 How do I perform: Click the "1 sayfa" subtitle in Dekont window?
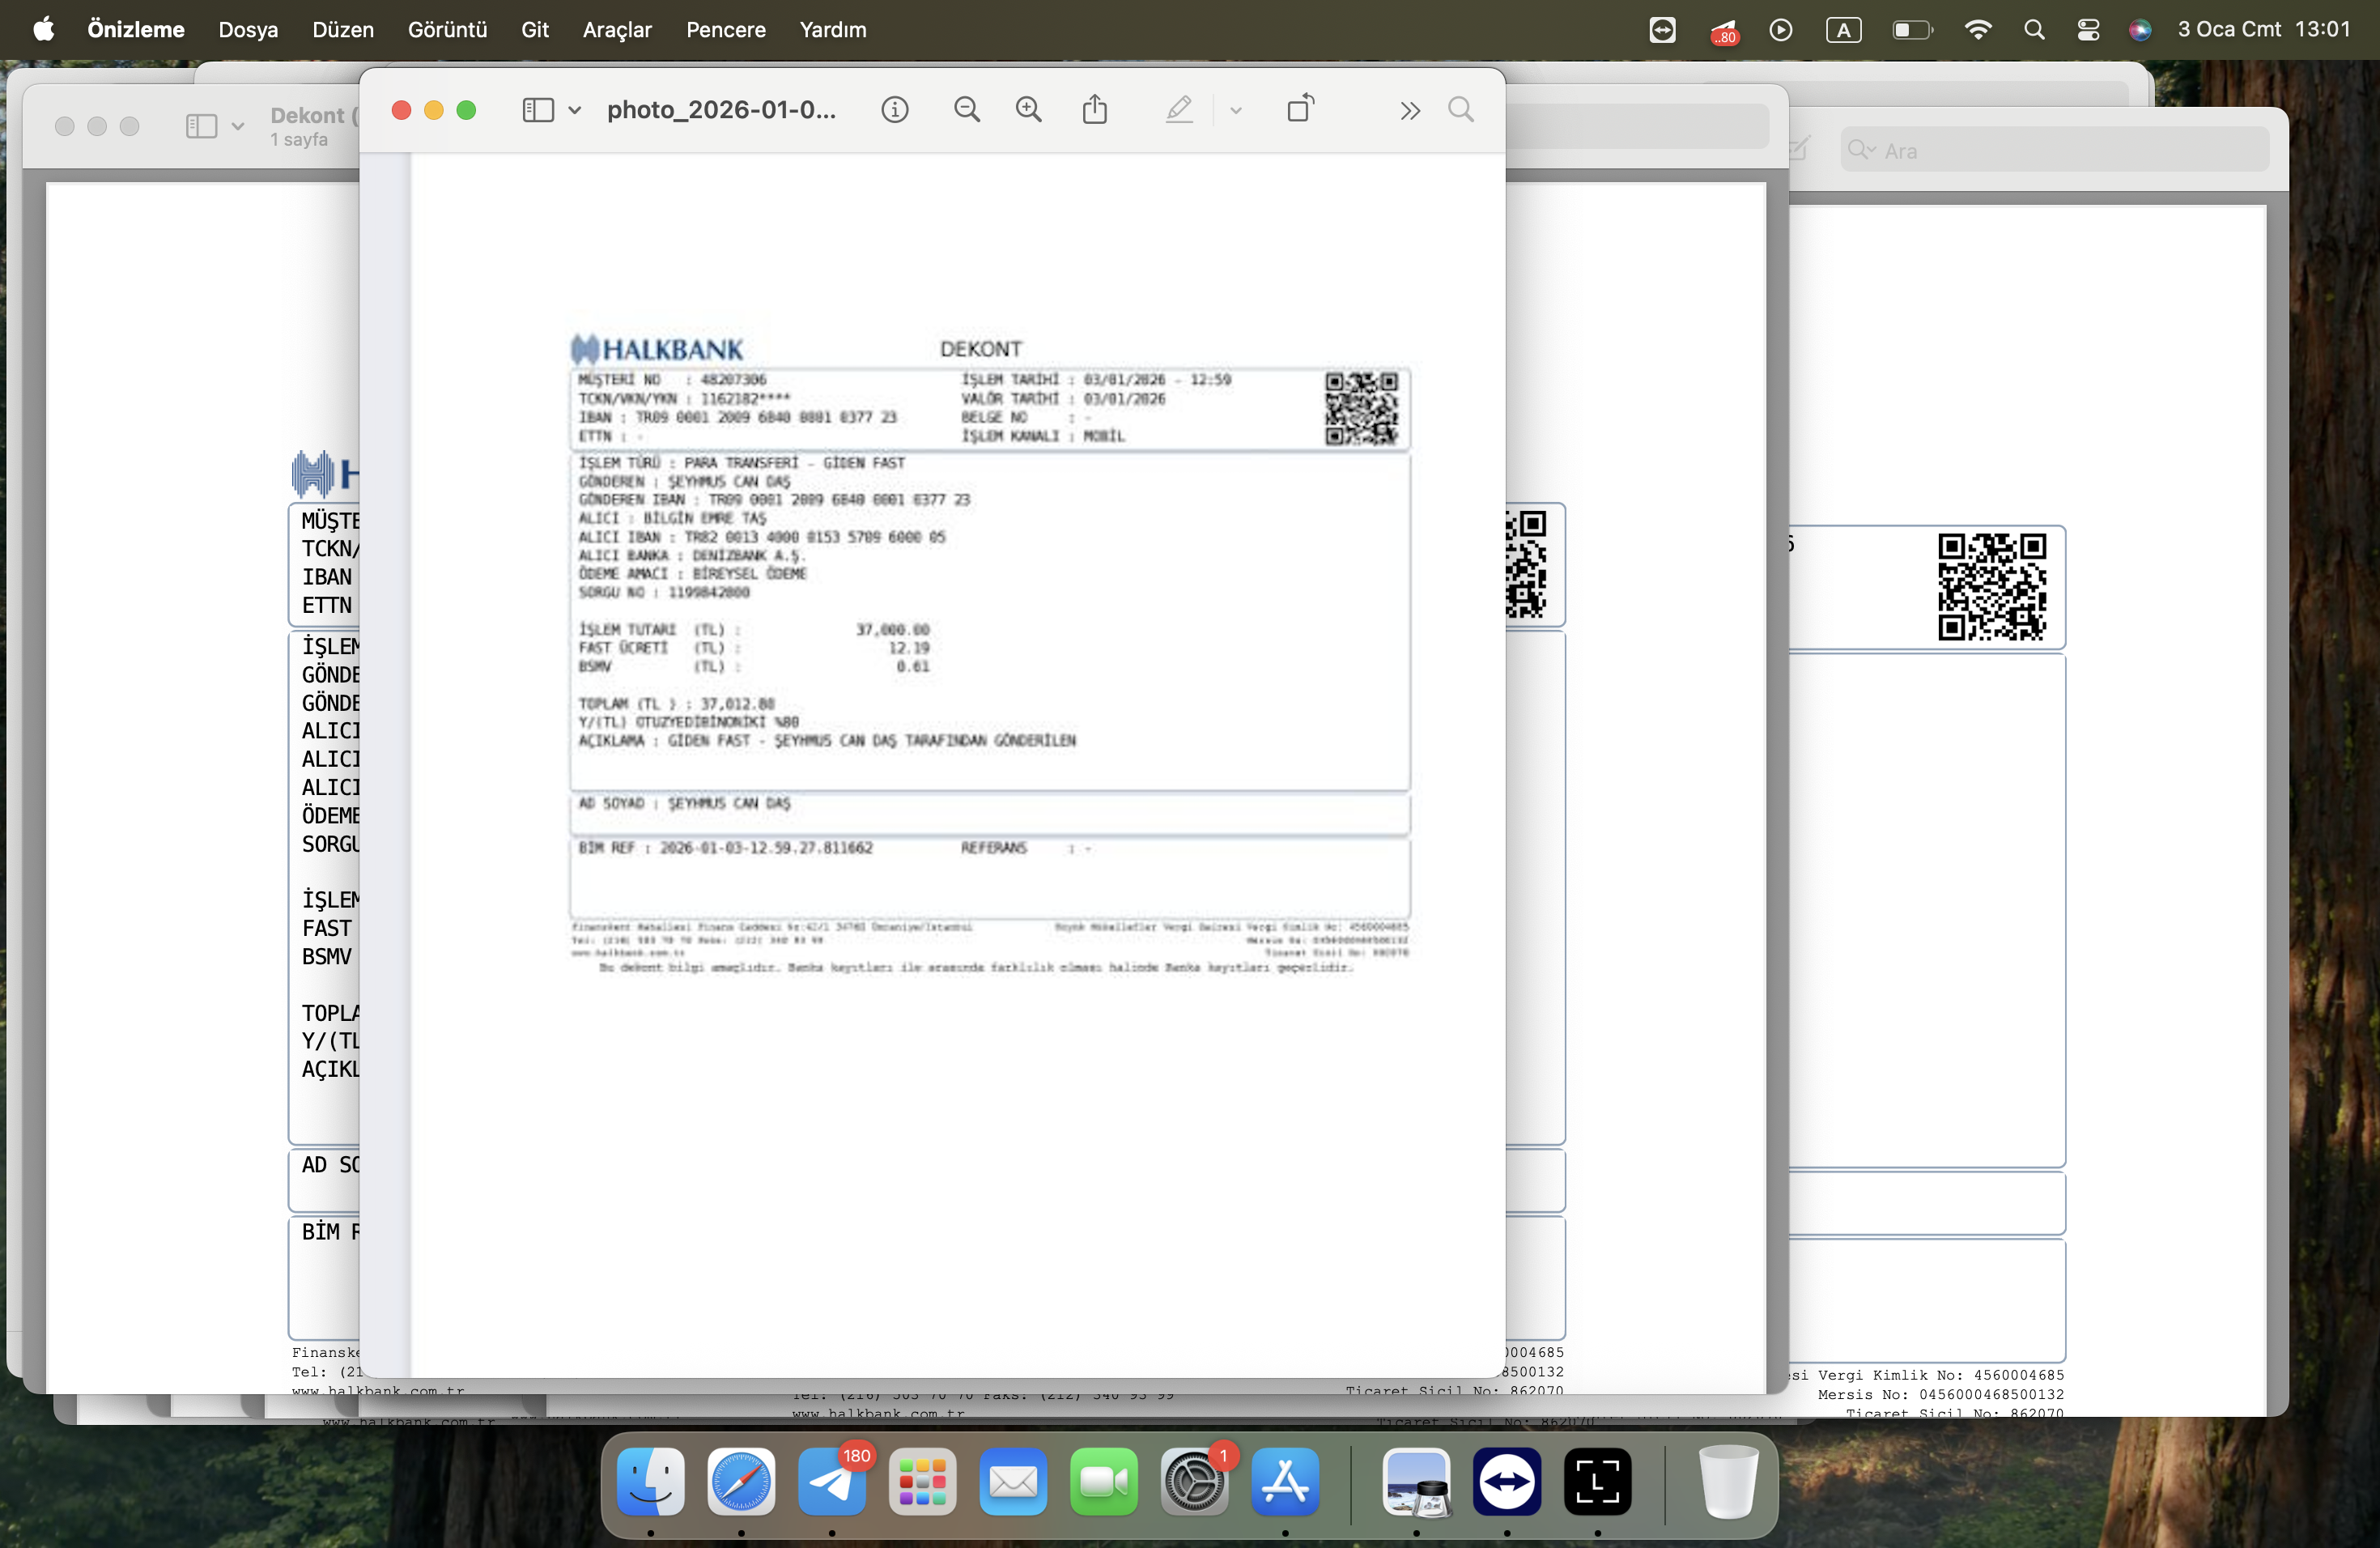[299, 140]
